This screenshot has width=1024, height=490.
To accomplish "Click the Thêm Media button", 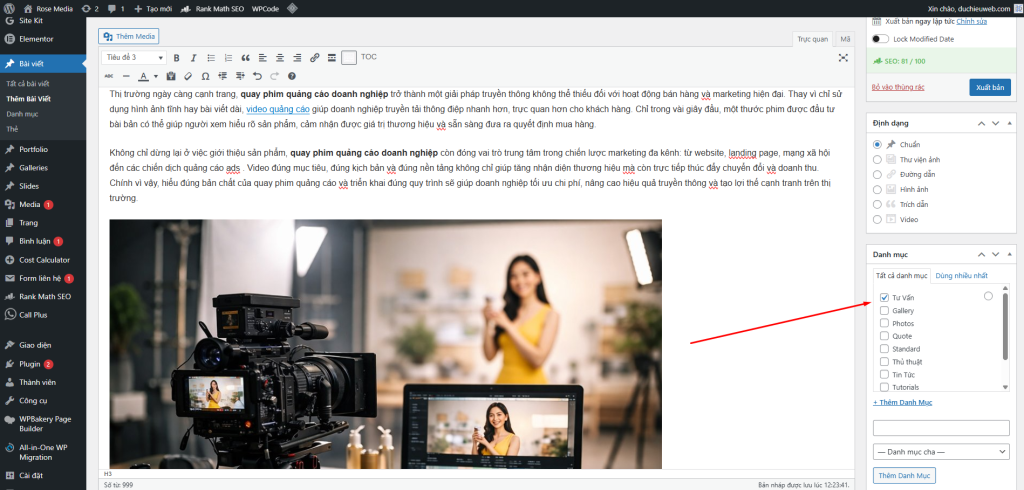I will click(129, 37).
